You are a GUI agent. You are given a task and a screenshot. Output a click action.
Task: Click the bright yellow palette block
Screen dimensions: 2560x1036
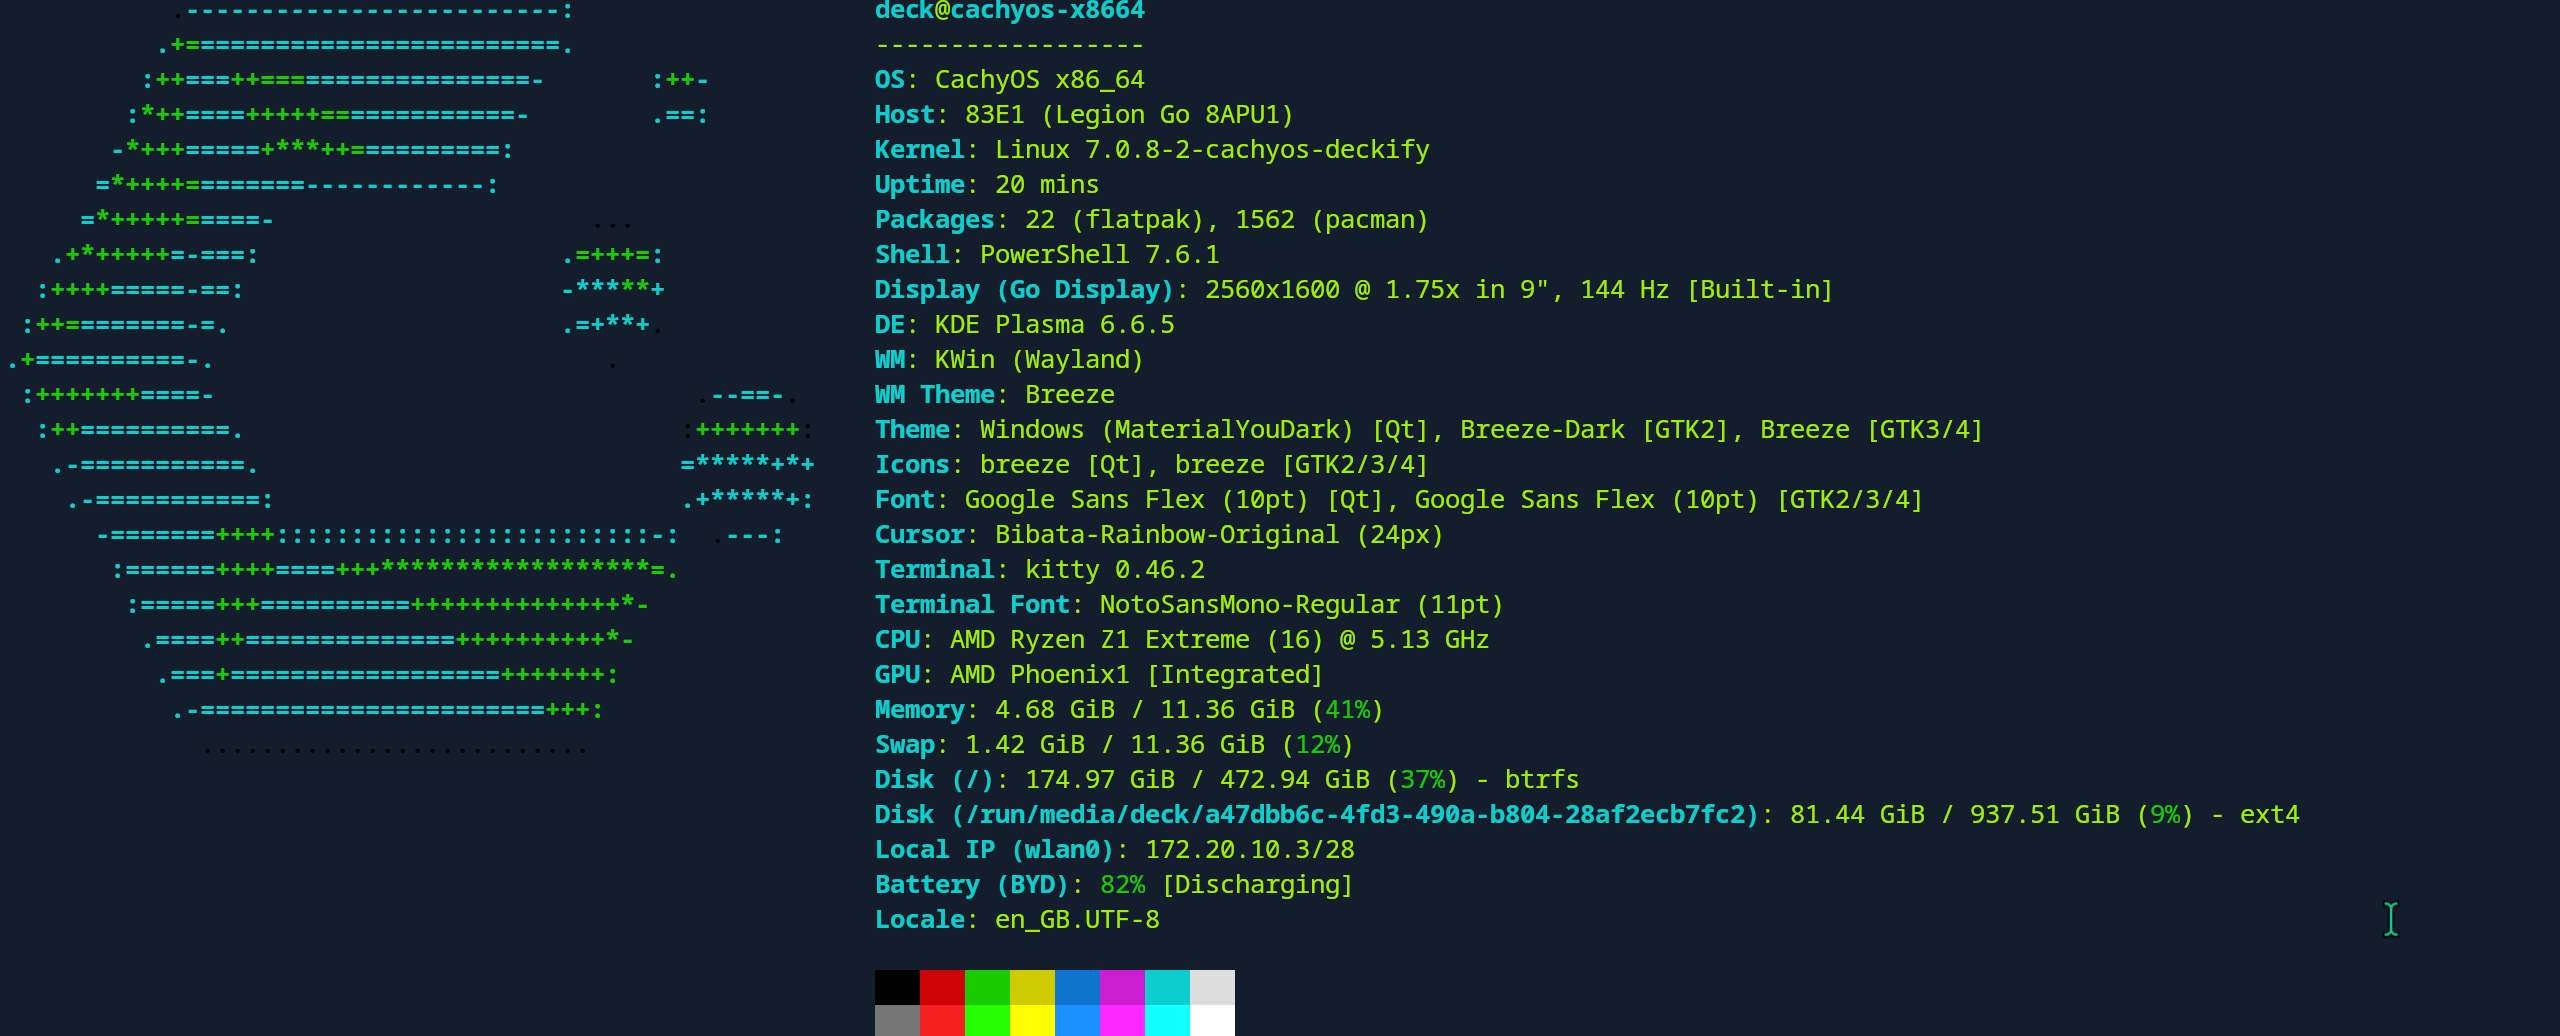pyautogui.click(x=1032, y=1020)
